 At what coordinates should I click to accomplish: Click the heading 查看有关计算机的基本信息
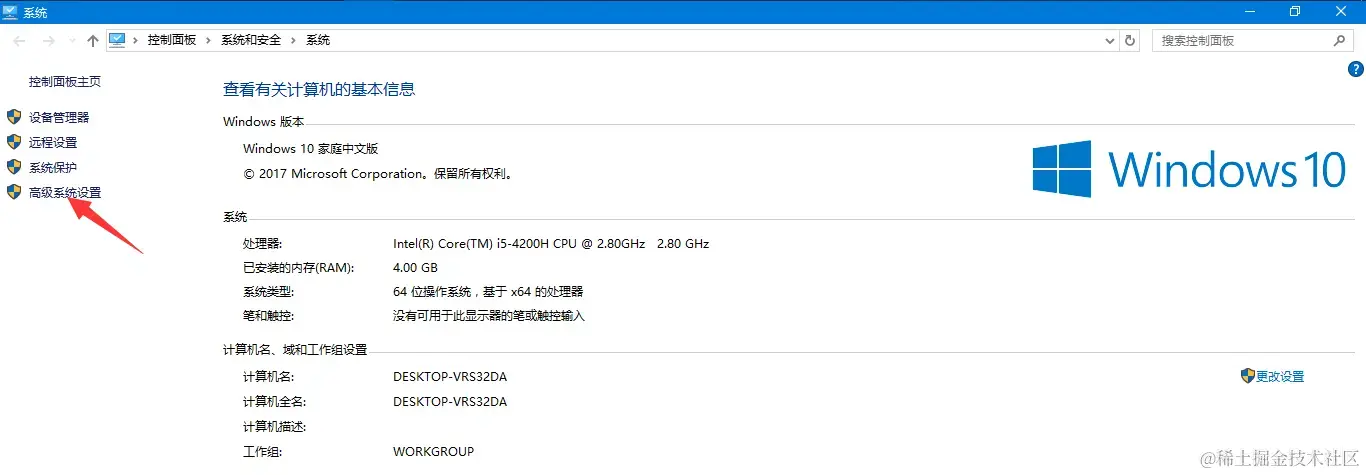pyautogui.click(x=319, y=89)
